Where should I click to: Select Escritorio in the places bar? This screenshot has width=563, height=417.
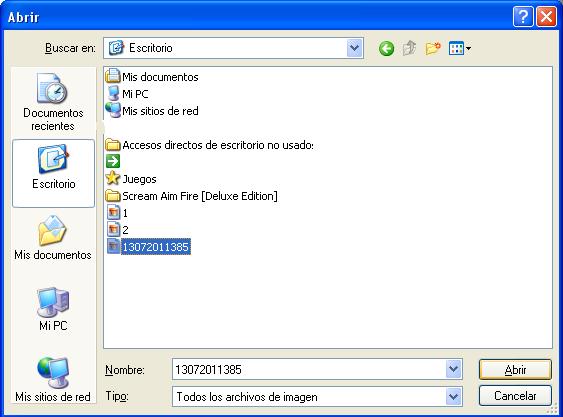[x=53, y=173]
